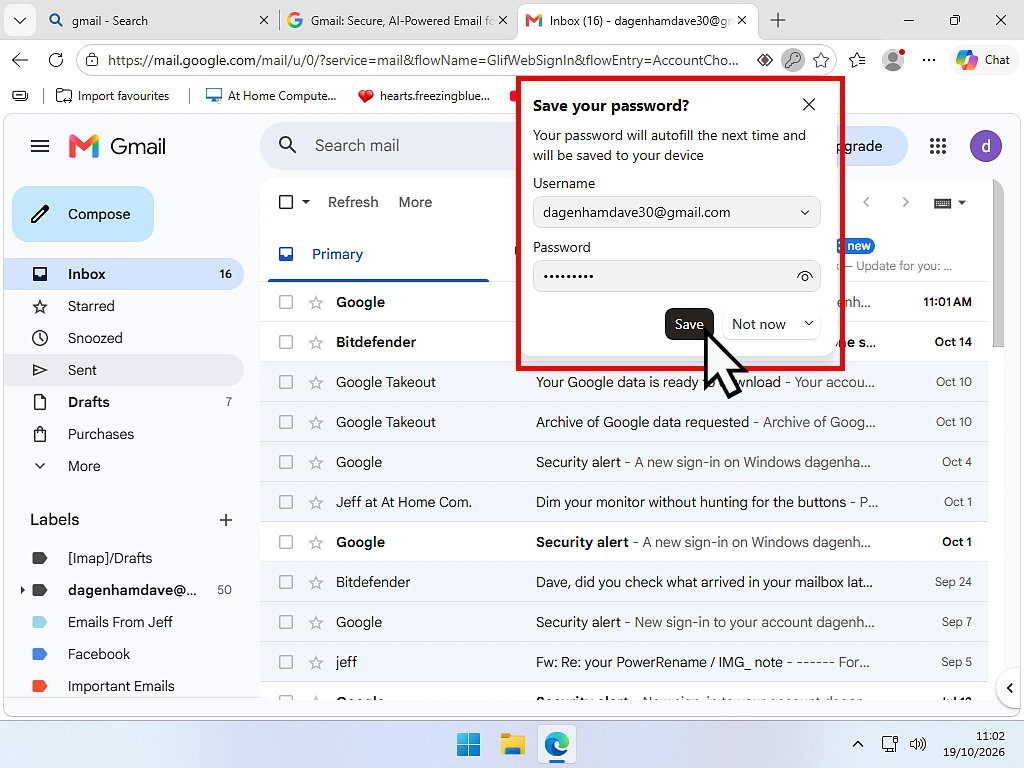Open the browser favourites list icon
This screenshot has width=1024, height=768.
pos(857,60)
